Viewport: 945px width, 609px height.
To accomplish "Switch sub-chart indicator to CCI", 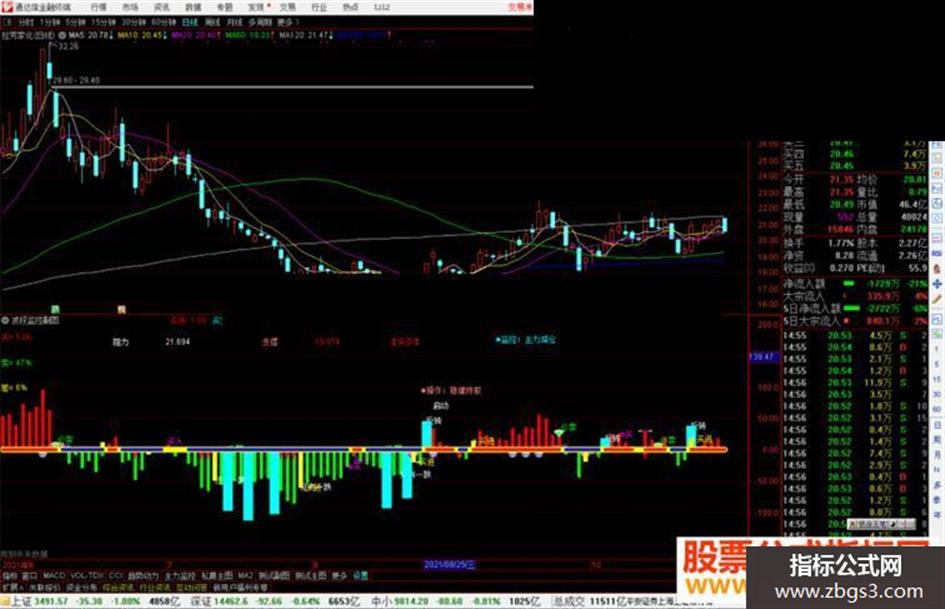I will tap(116, 576).
